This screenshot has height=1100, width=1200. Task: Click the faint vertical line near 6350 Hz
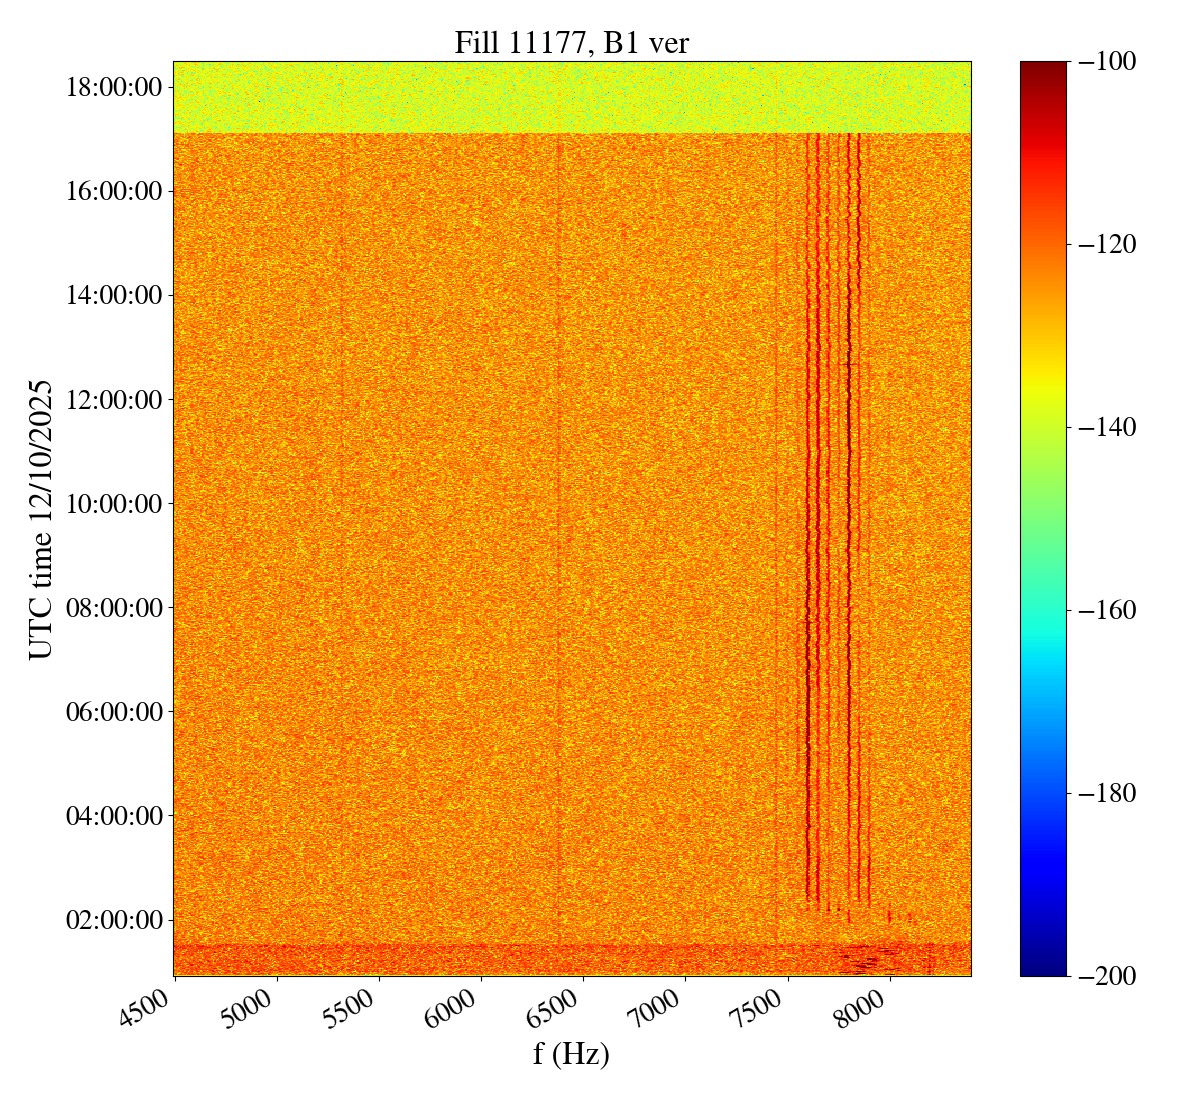point(558,500)
